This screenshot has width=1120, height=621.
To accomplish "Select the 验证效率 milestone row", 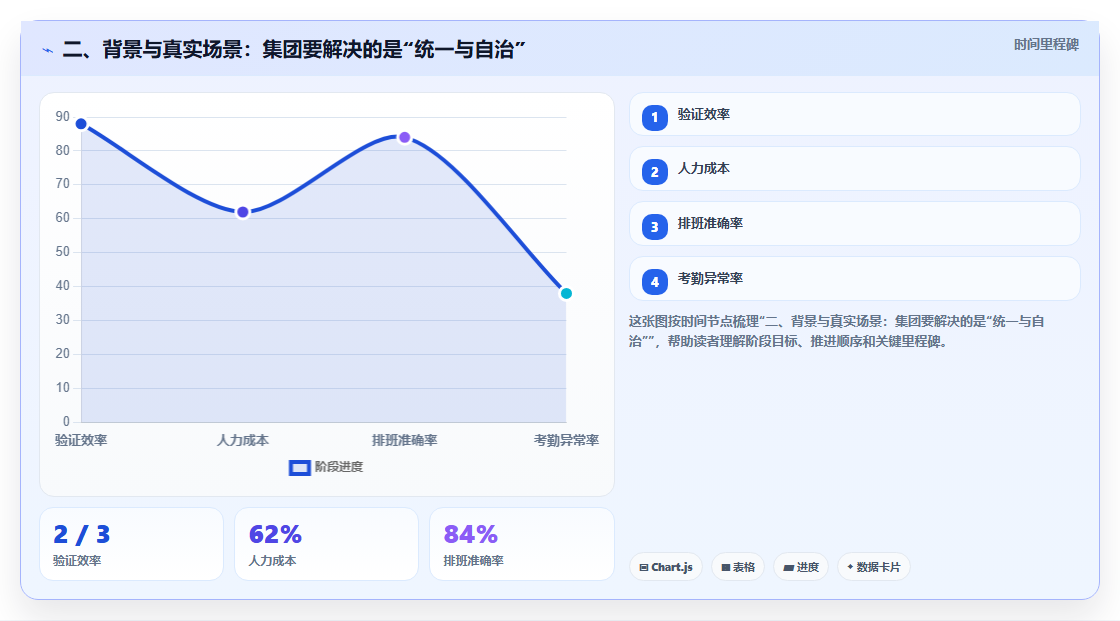I will 854,114.
